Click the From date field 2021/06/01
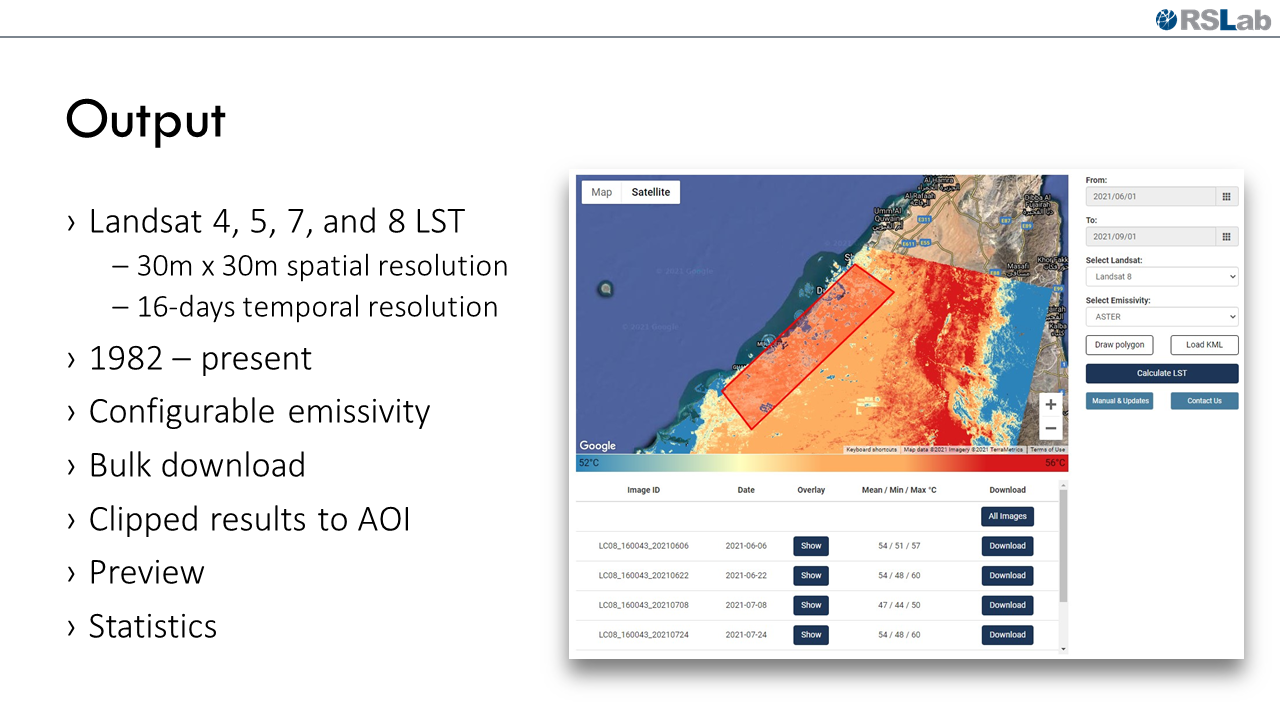Image resolution: width=1280 pixels, height=720 pixels. pyautogui.click(x=1151, y=197)
